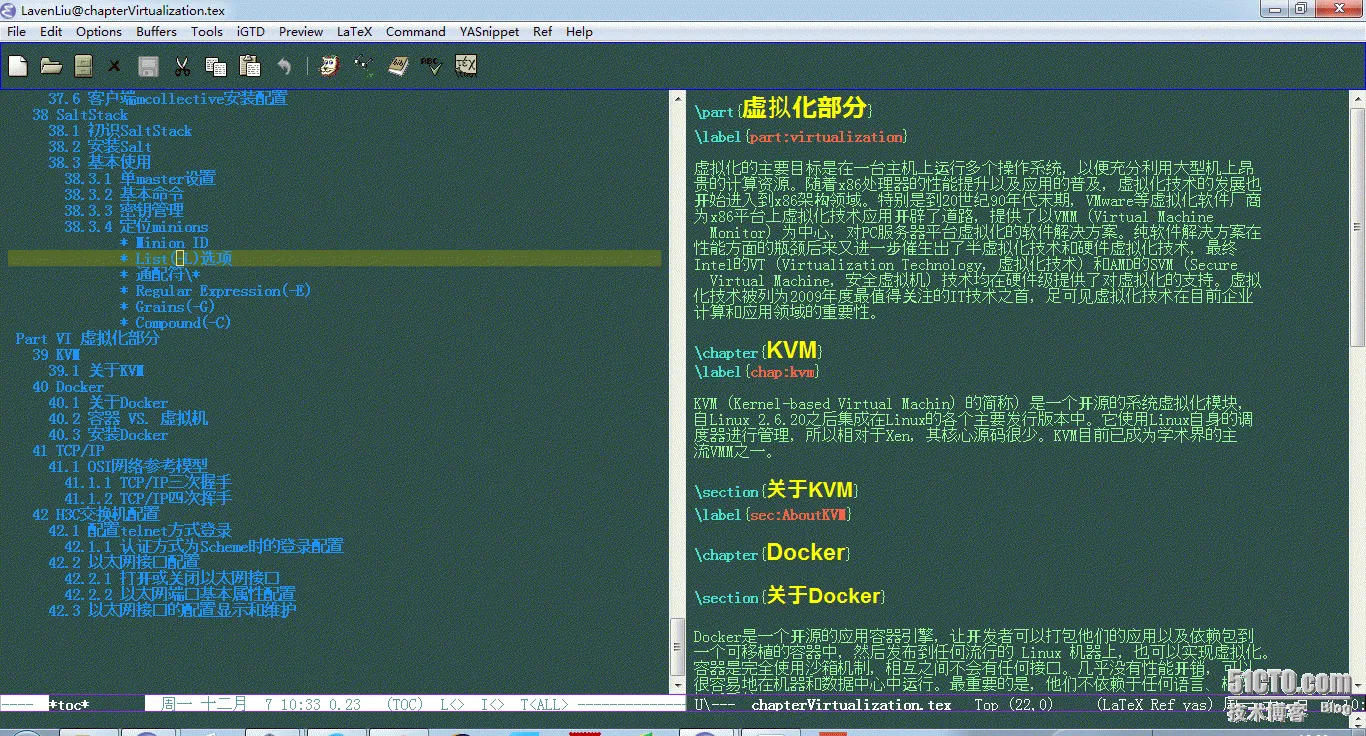Select the Minion ID TOC item
This screenshot has height=736, width=1366.
[164, 243]
